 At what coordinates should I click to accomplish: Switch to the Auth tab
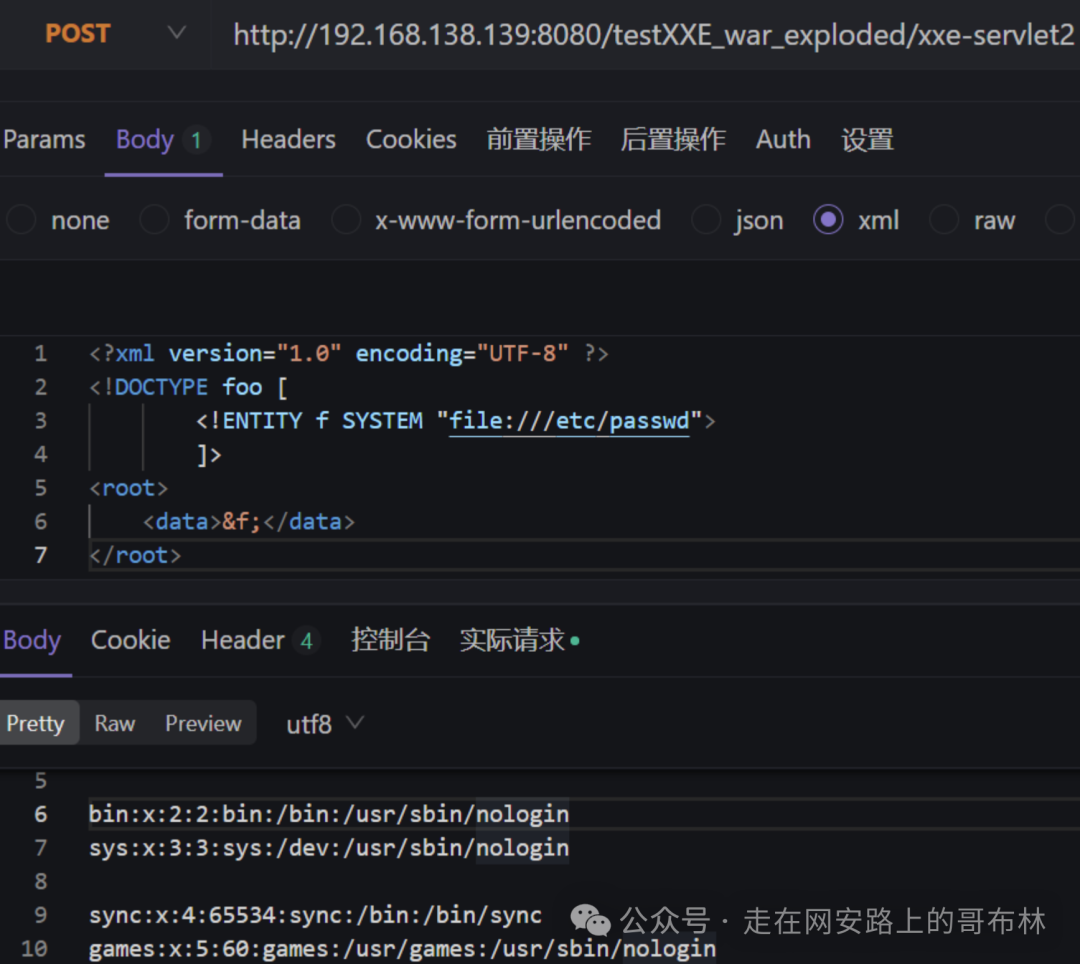click(783, 140)
